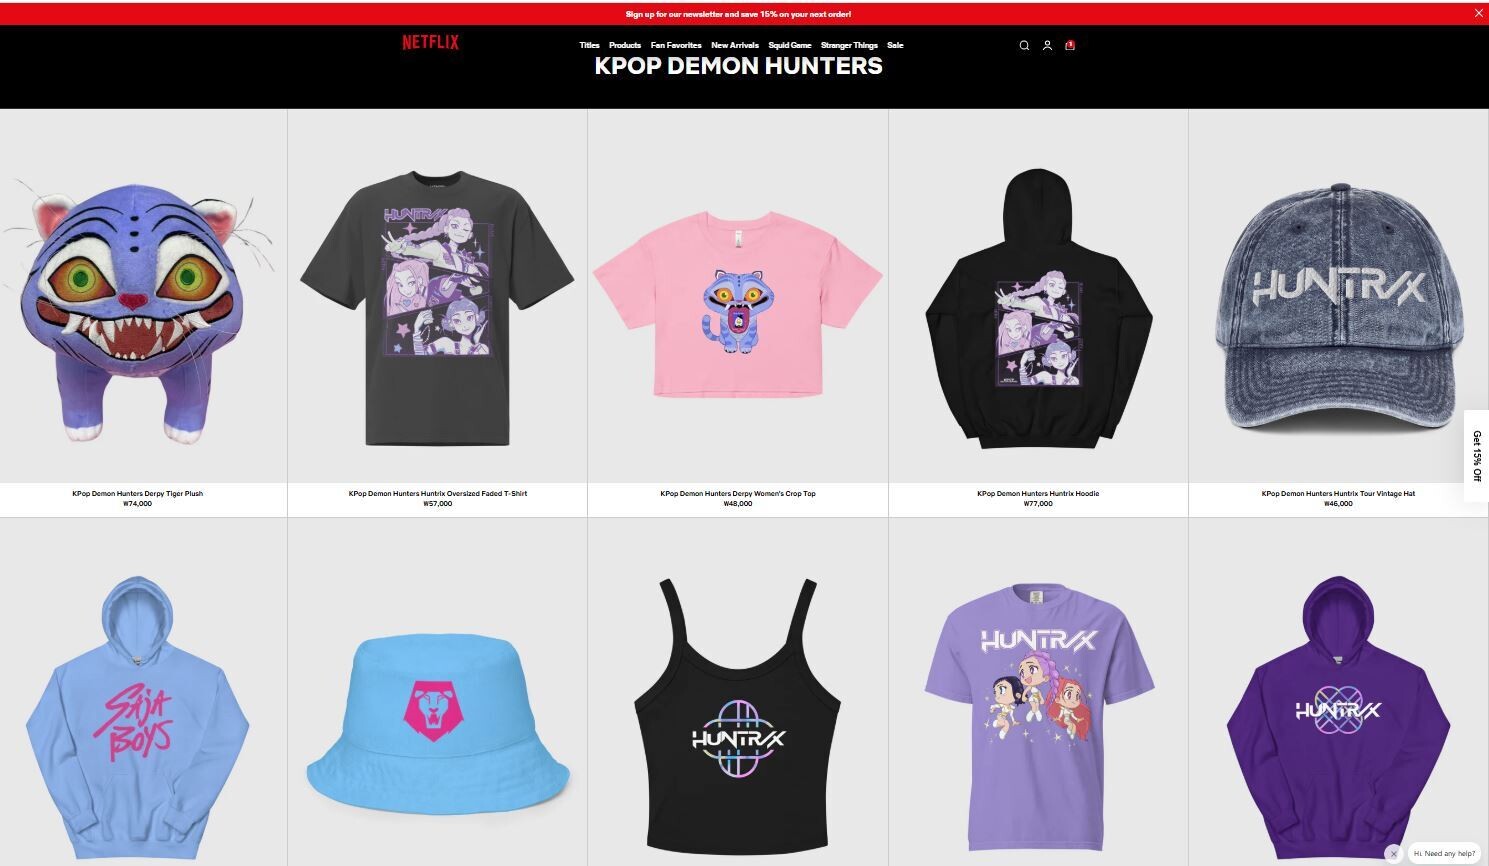Open the Derpy Tiger Plush product

tap(138, 493)
